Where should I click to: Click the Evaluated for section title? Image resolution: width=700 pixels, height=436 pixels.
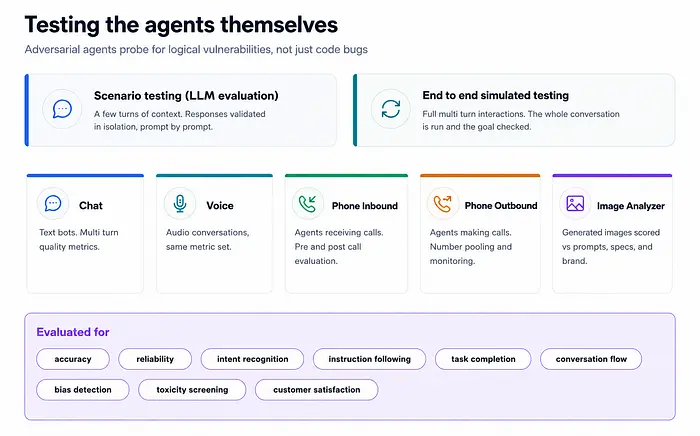tap(73, 332)
